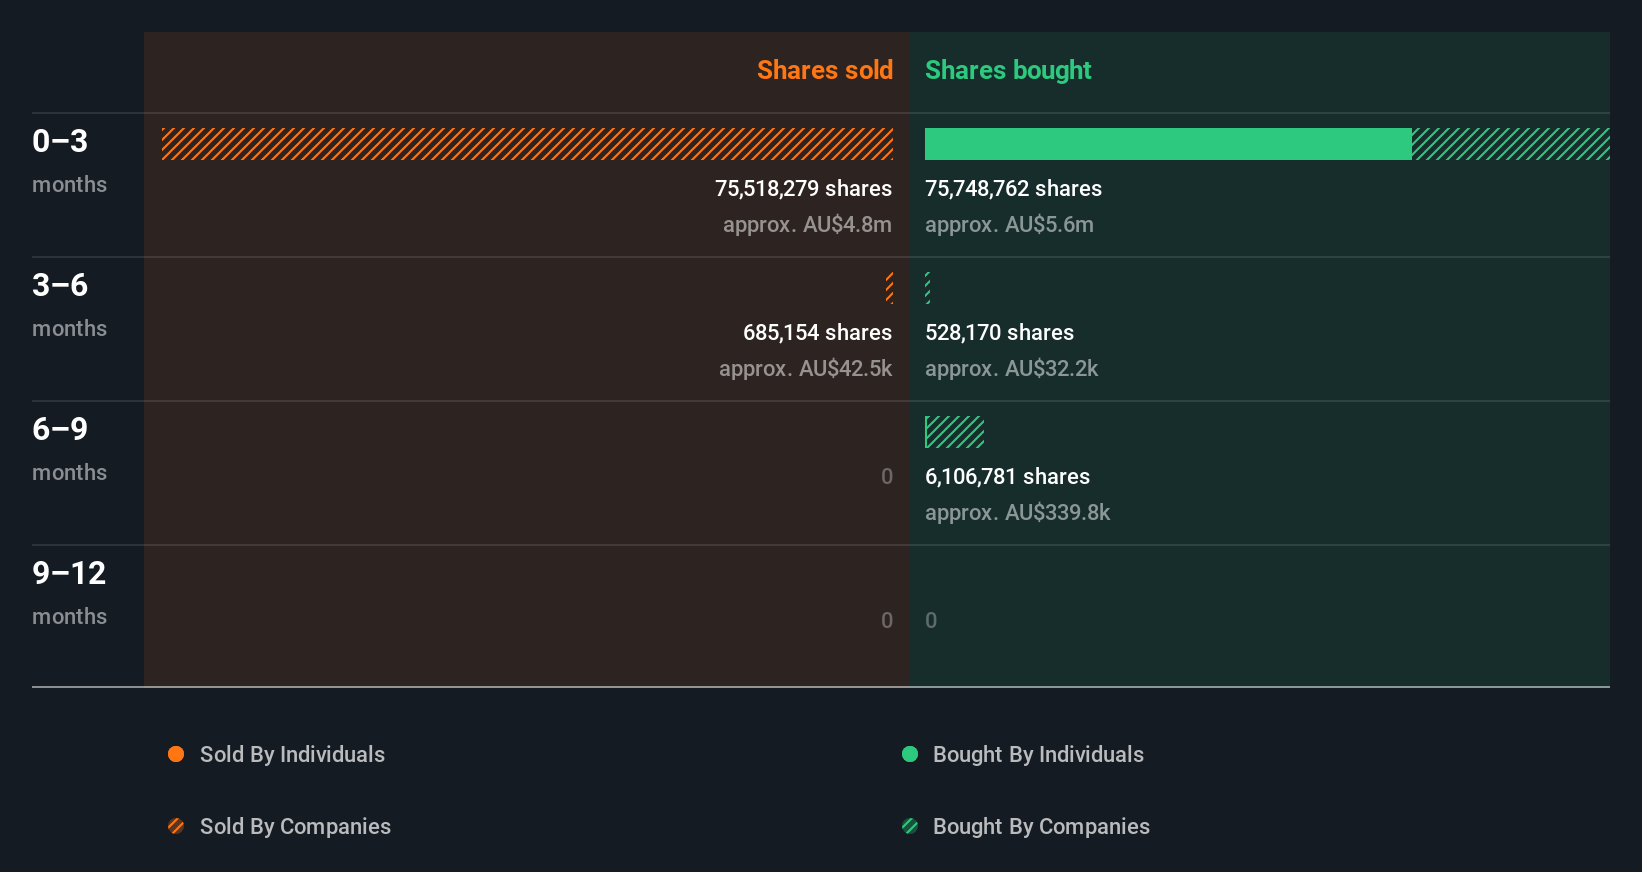1642x872 pixels.
Task: Click the approx. AU$42.5k text
Action: (805, 368)
